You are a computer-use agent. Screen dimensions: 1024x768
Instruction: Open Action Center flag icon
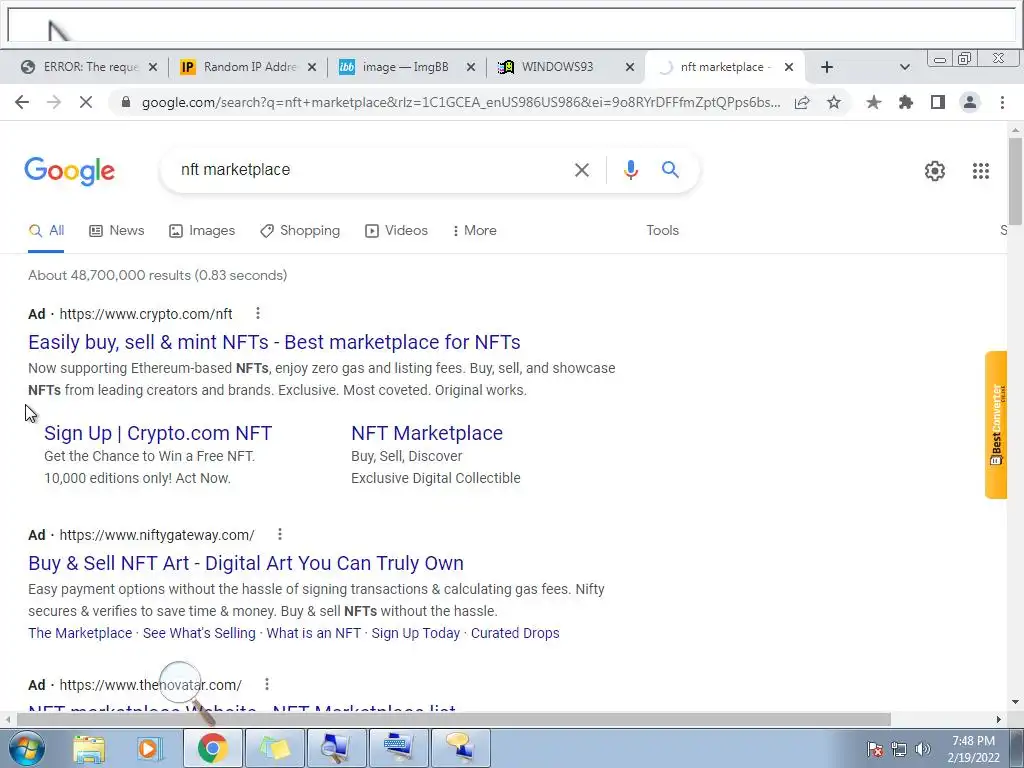point(875,749)
